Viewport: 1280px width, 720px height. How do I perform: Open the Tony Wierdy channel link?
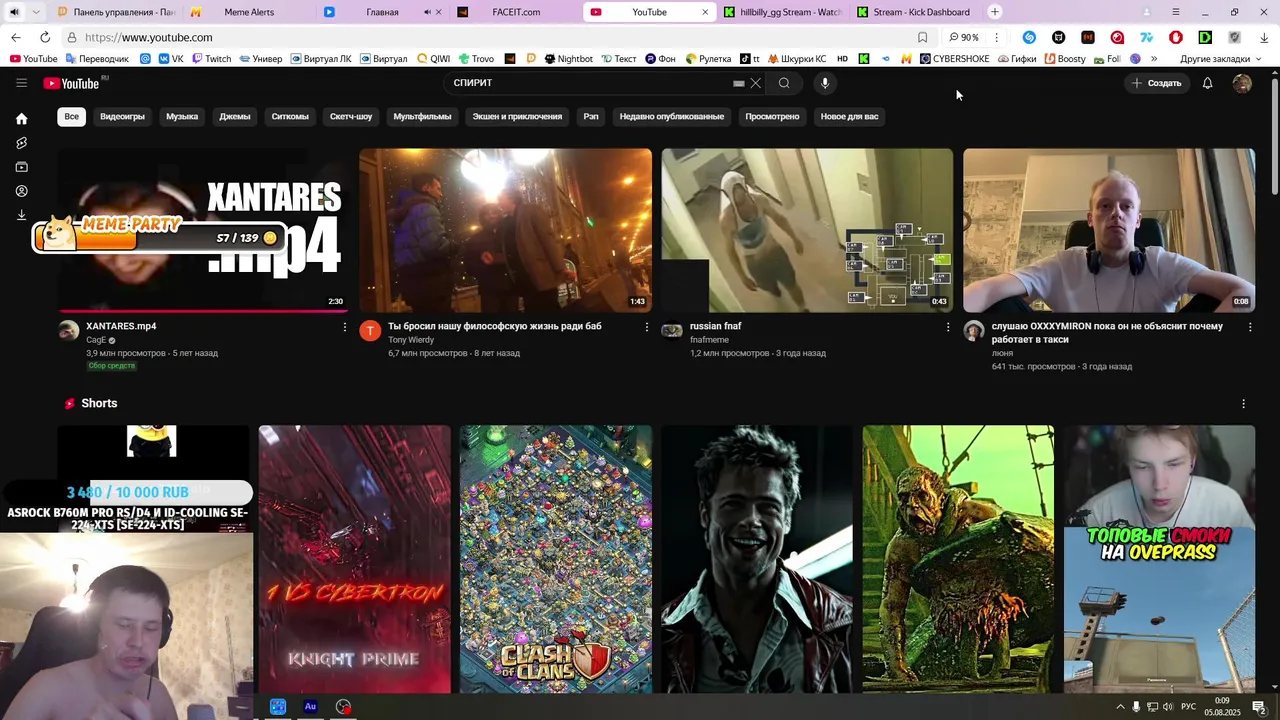[411, 340]
